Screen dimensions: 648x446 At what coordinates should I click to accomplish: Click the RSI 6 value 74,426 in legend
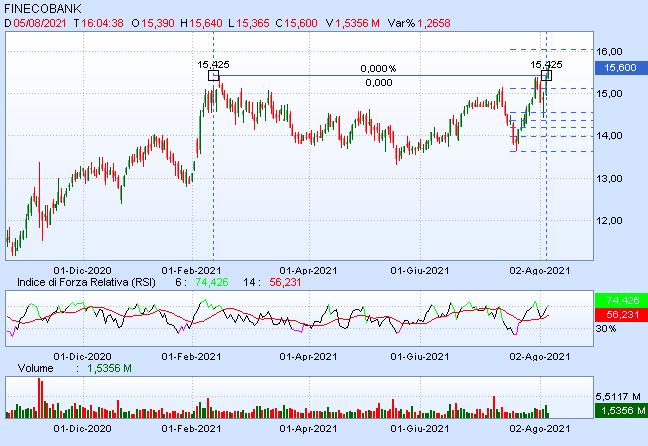tap(212, 282)
